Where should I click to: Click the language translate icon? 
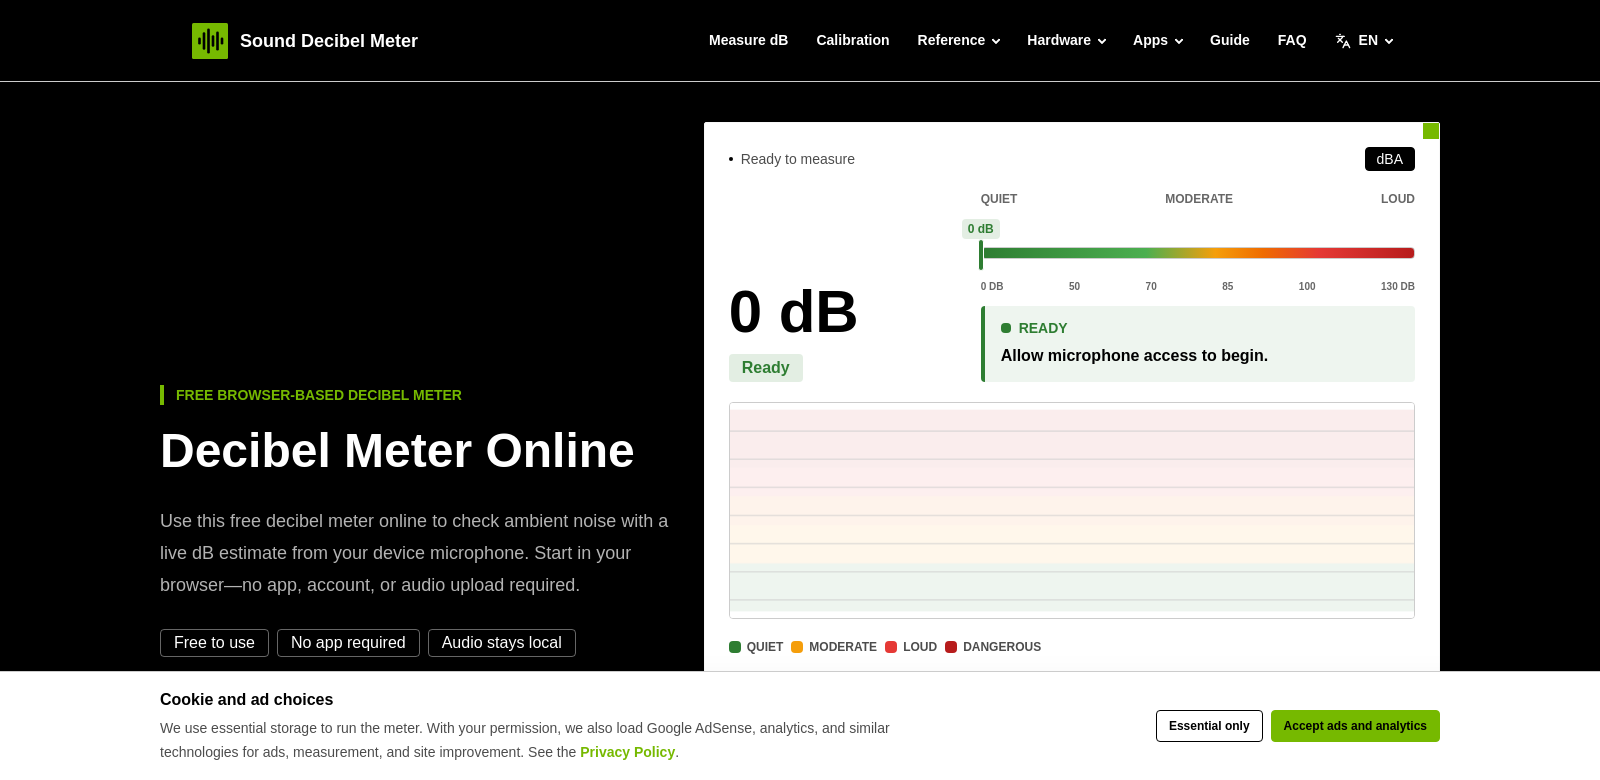(1343, 41)
